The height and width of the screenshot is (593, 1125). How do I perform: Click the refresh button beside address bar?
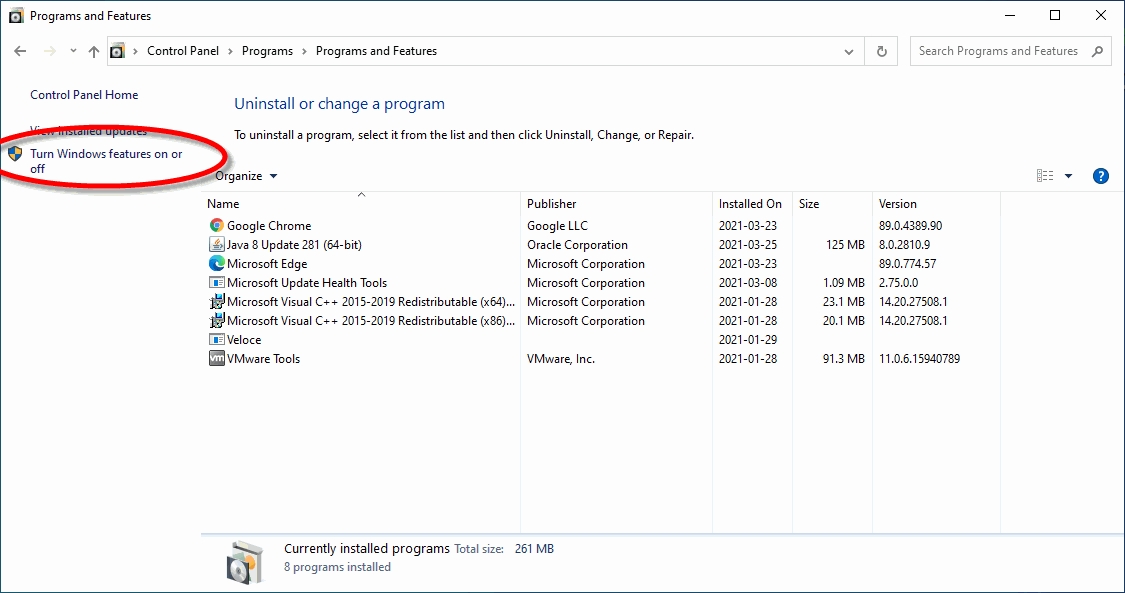[881, 51]
